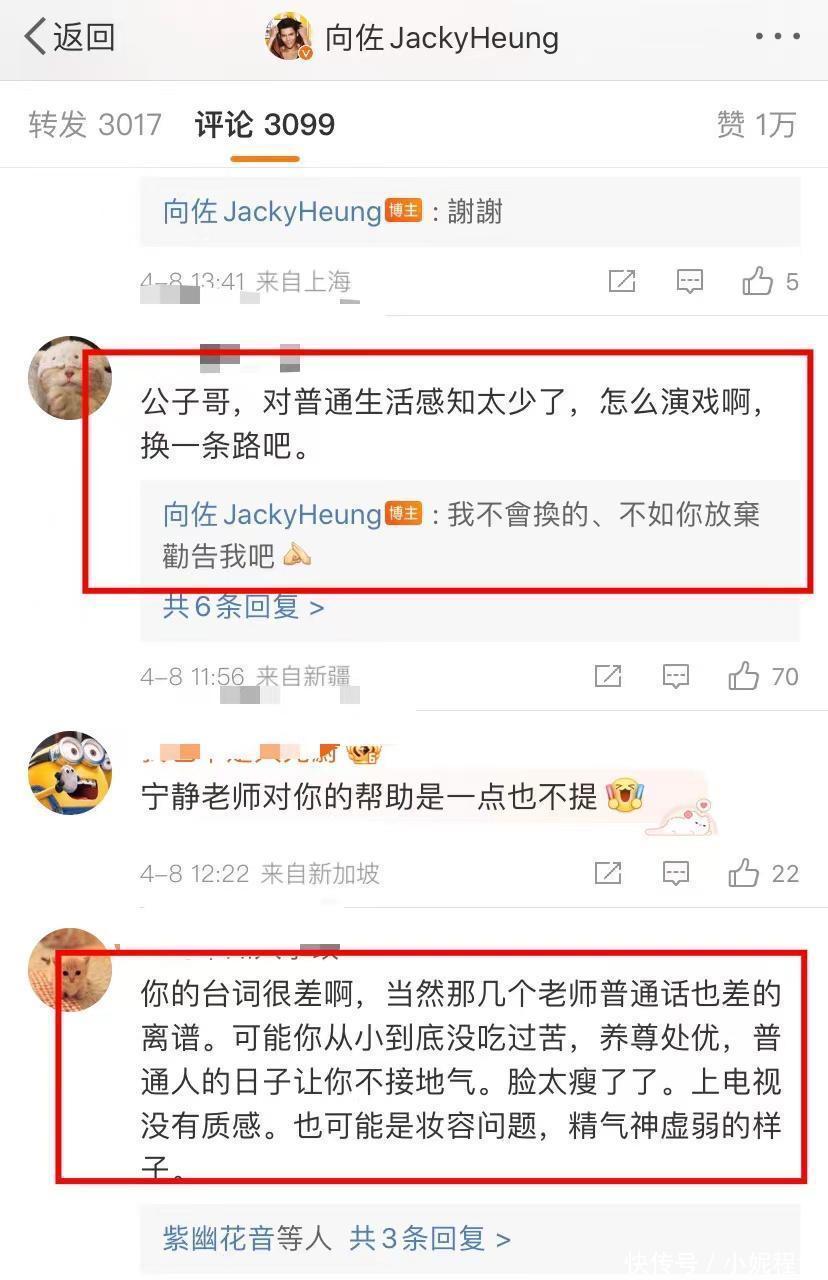Expand 共3条回复 replies
Image resolution: width=828 pixels, height=1280 pixels.
coord(430,1239)
